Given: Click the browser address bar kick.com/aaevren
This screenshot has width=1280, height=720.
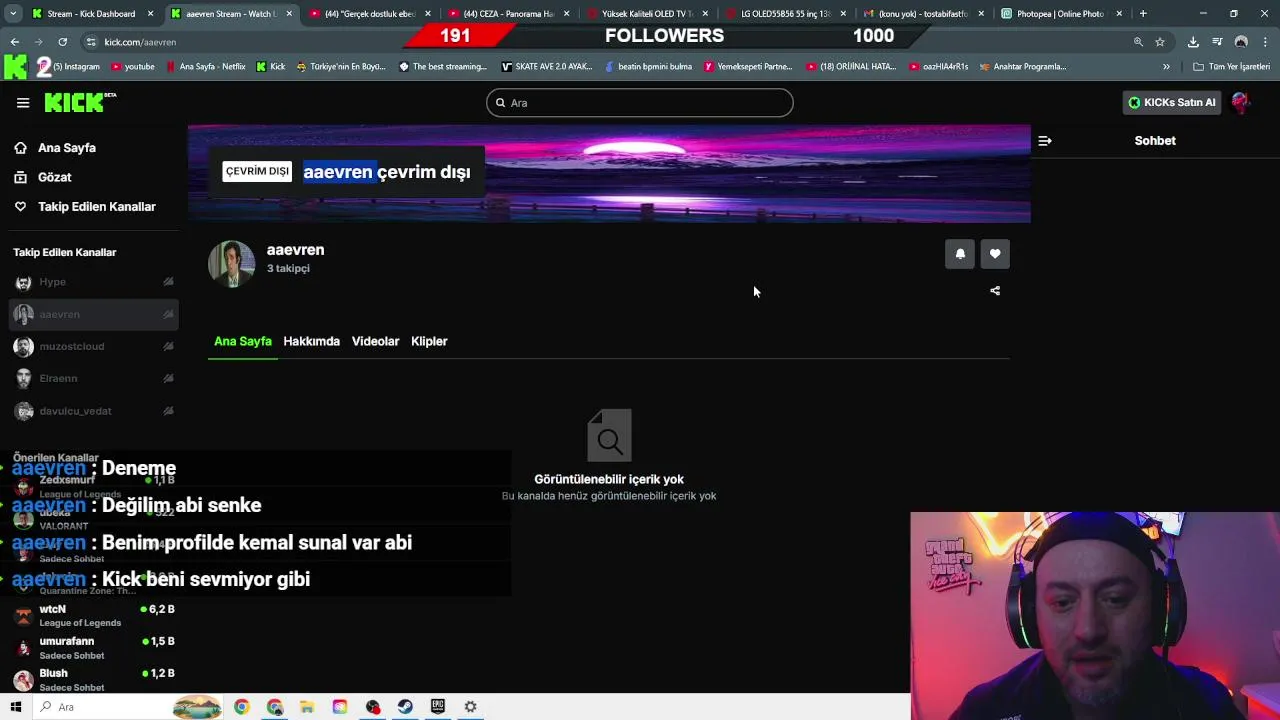Looking at the screenshot, I should [x=600, y=42].
